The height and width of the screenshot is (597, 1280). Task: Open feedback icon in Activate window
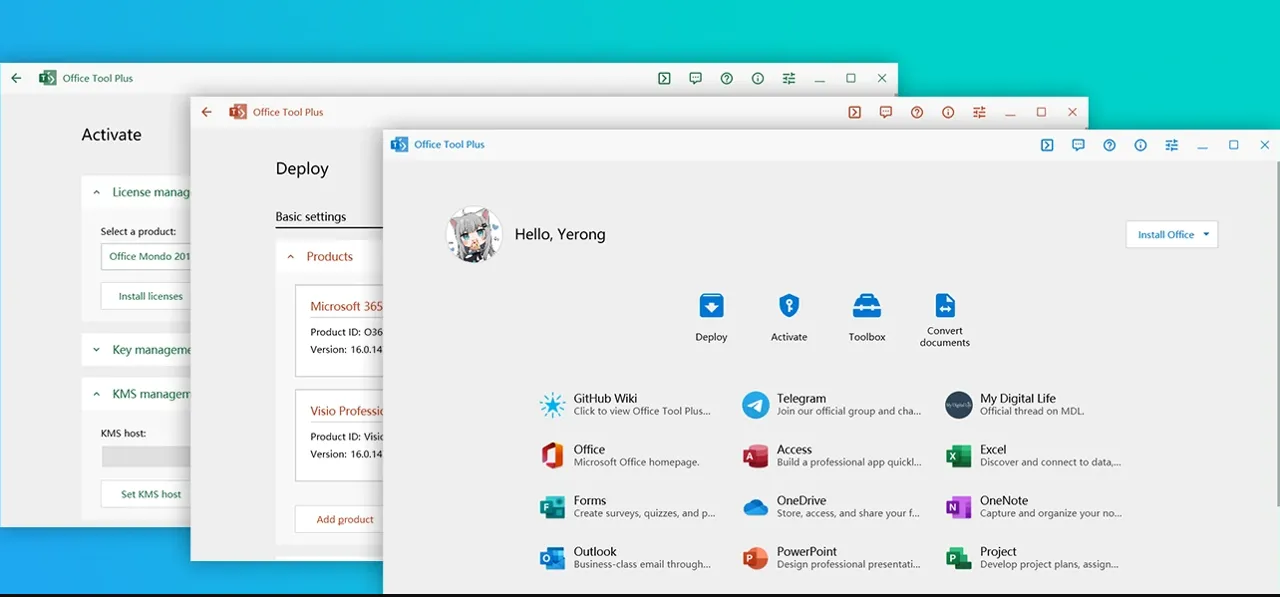[x=695, y=78]
